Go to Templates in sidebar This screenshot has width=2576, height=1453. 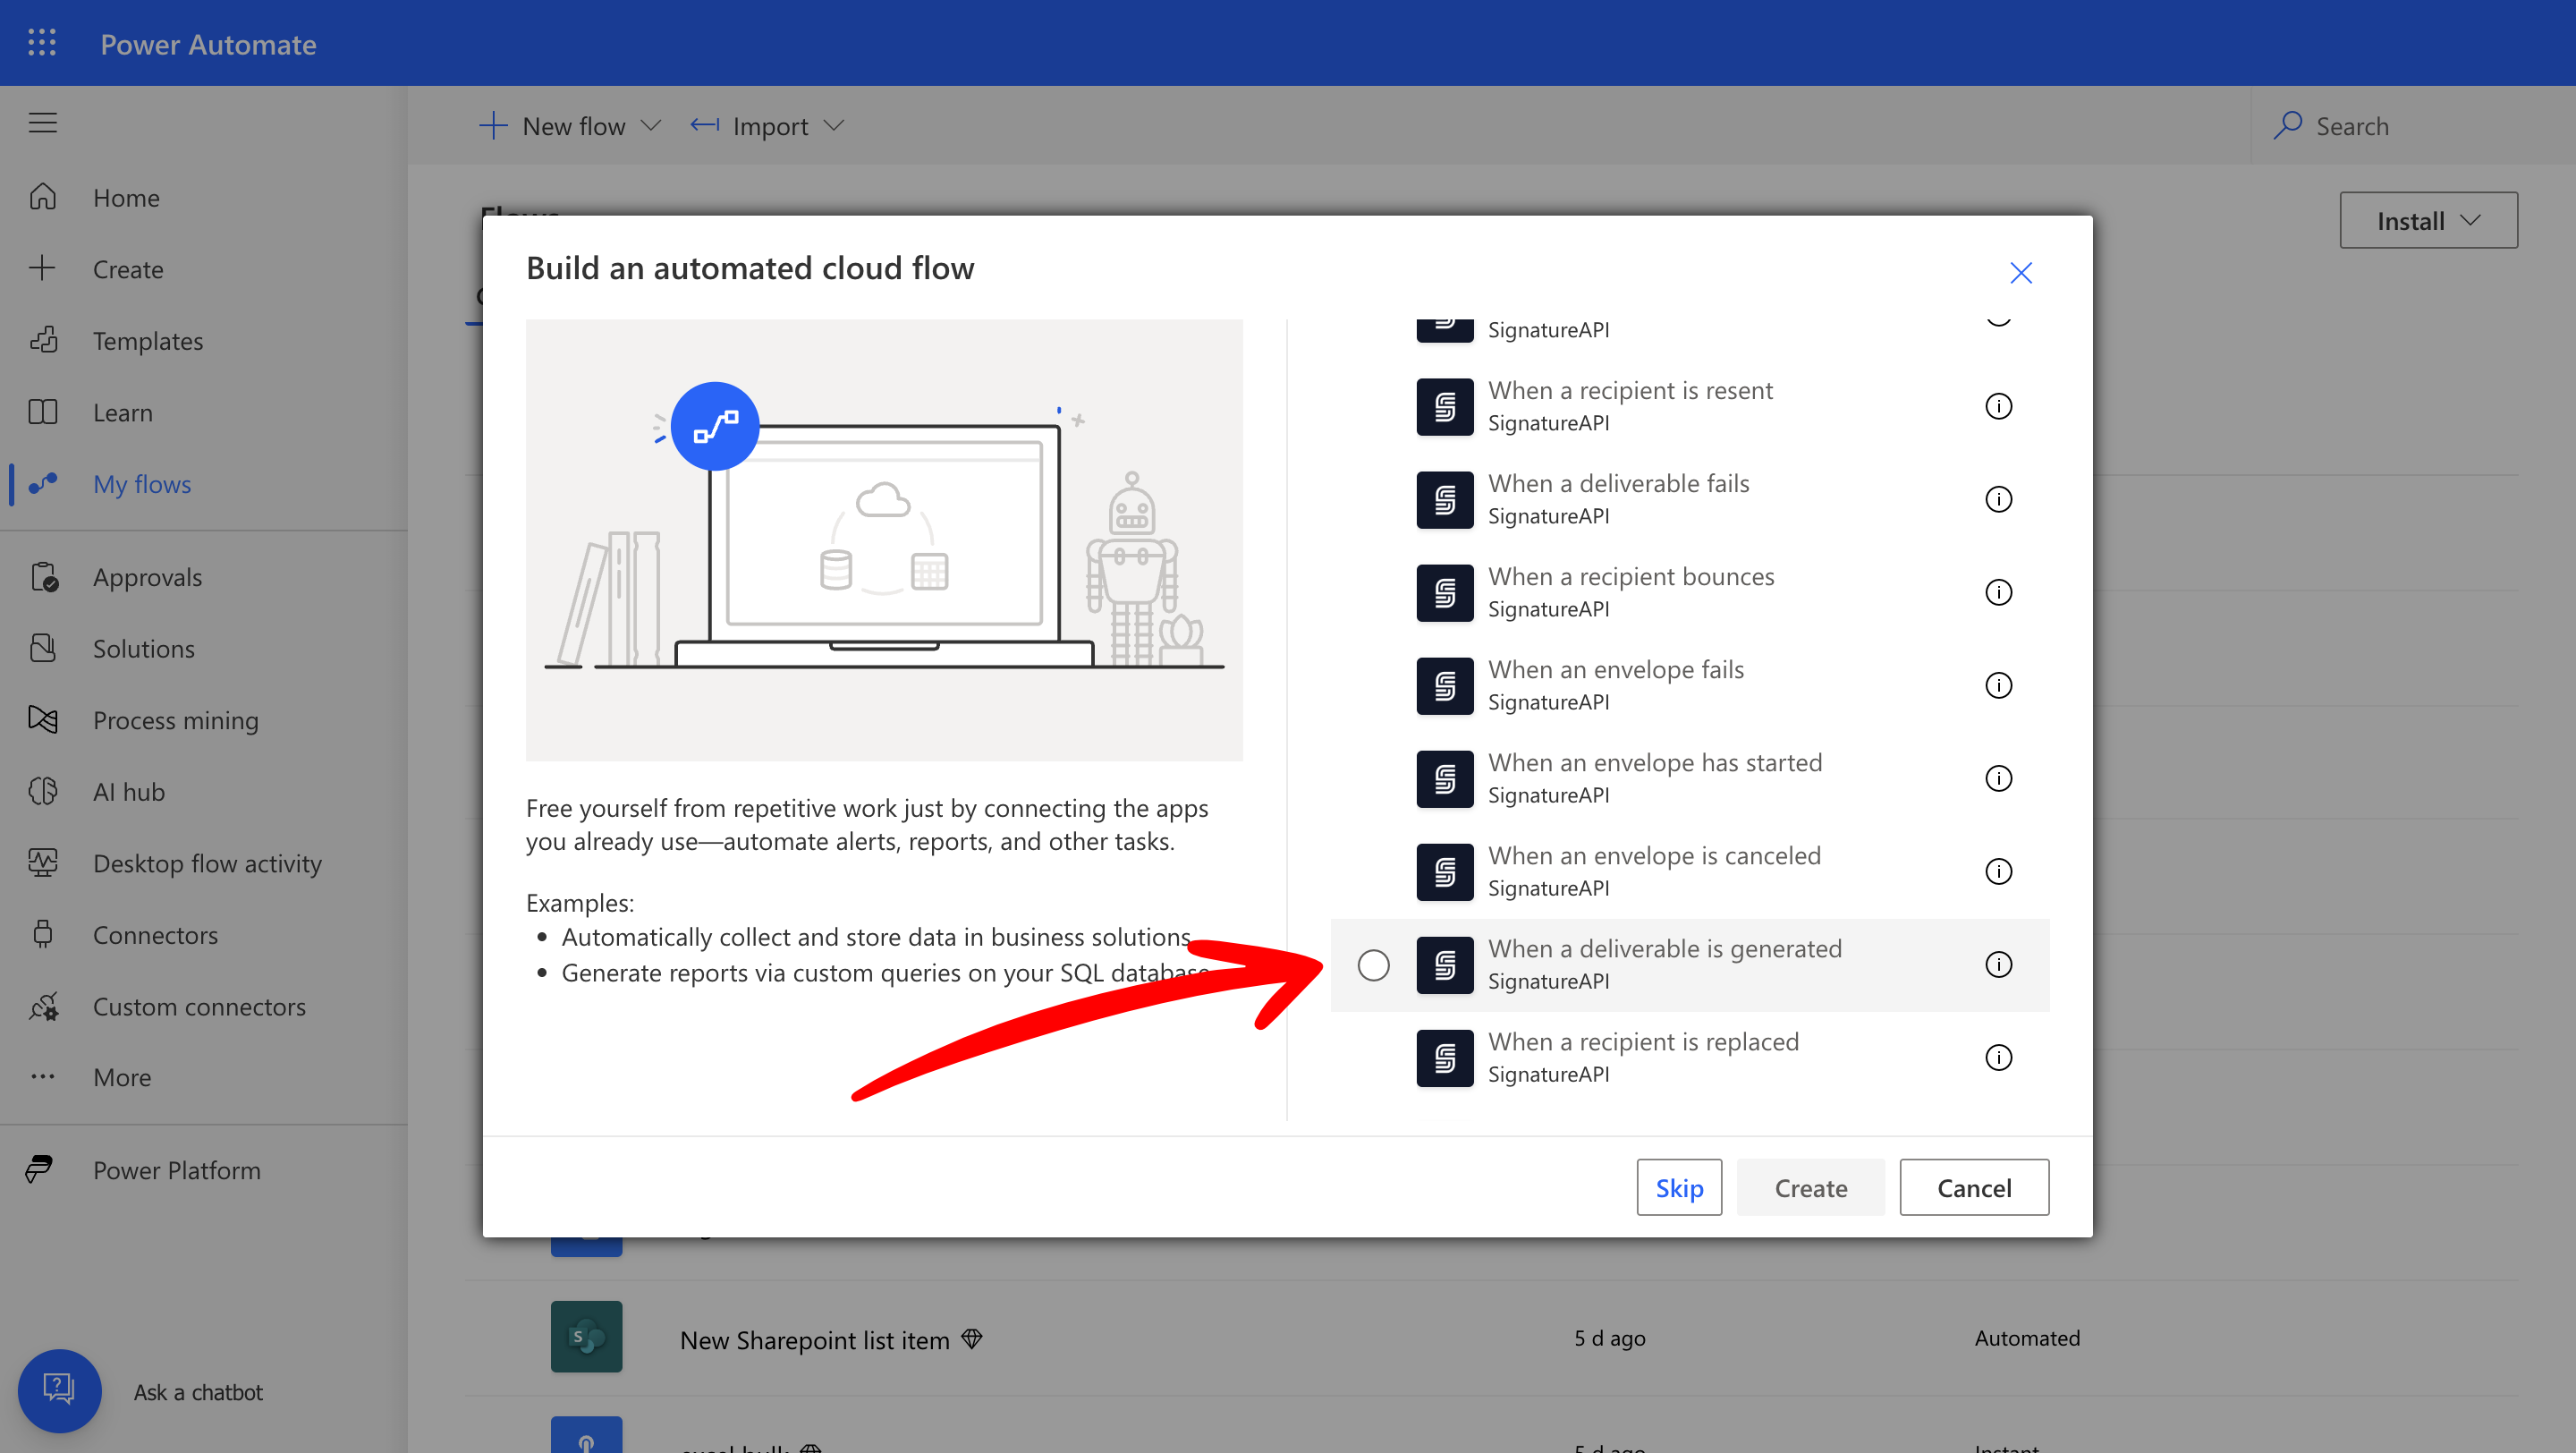[147, 341]
